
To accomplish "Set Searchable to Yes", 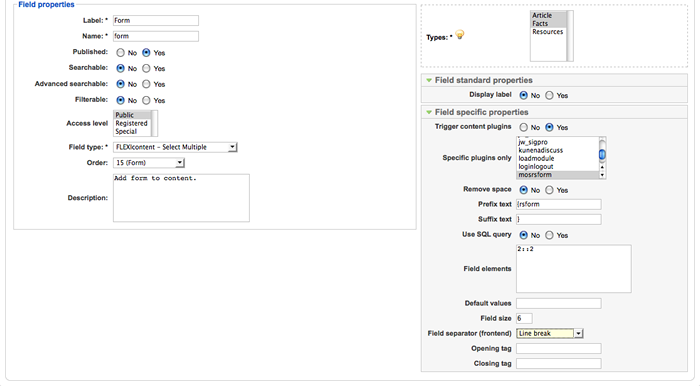I will pos(146,68).
